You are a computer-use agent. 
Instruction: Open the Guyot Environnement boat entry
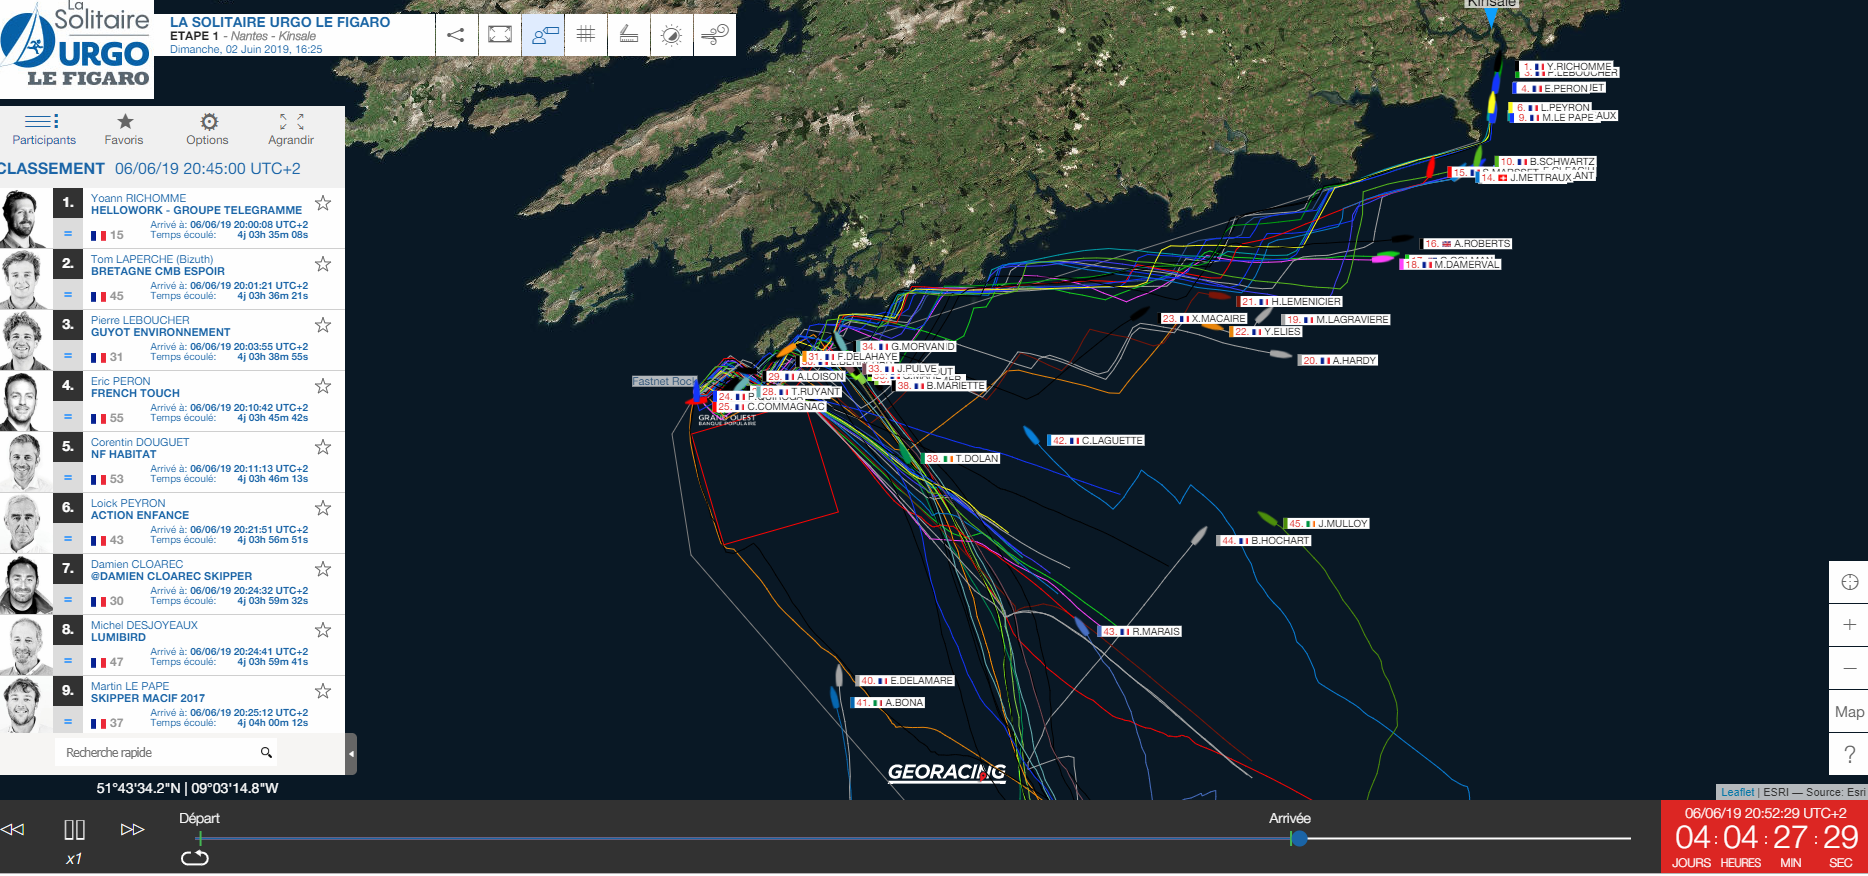pyautogui.click(x=161, y=332)
